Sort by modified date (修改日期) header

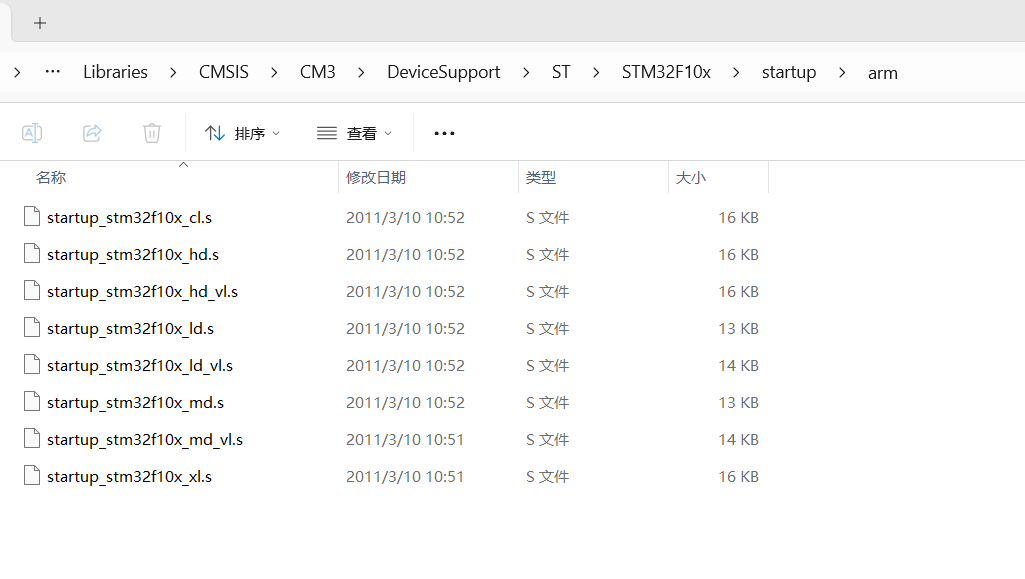coord(376,177)
